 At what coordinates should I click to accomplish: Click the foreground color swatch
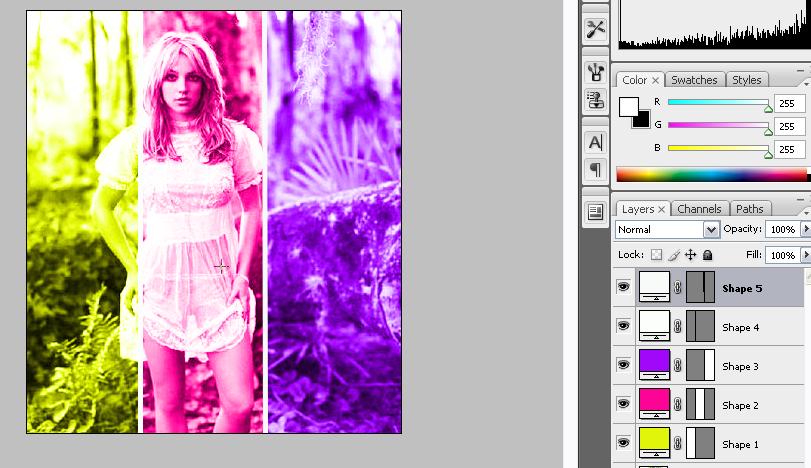[629, 106]
